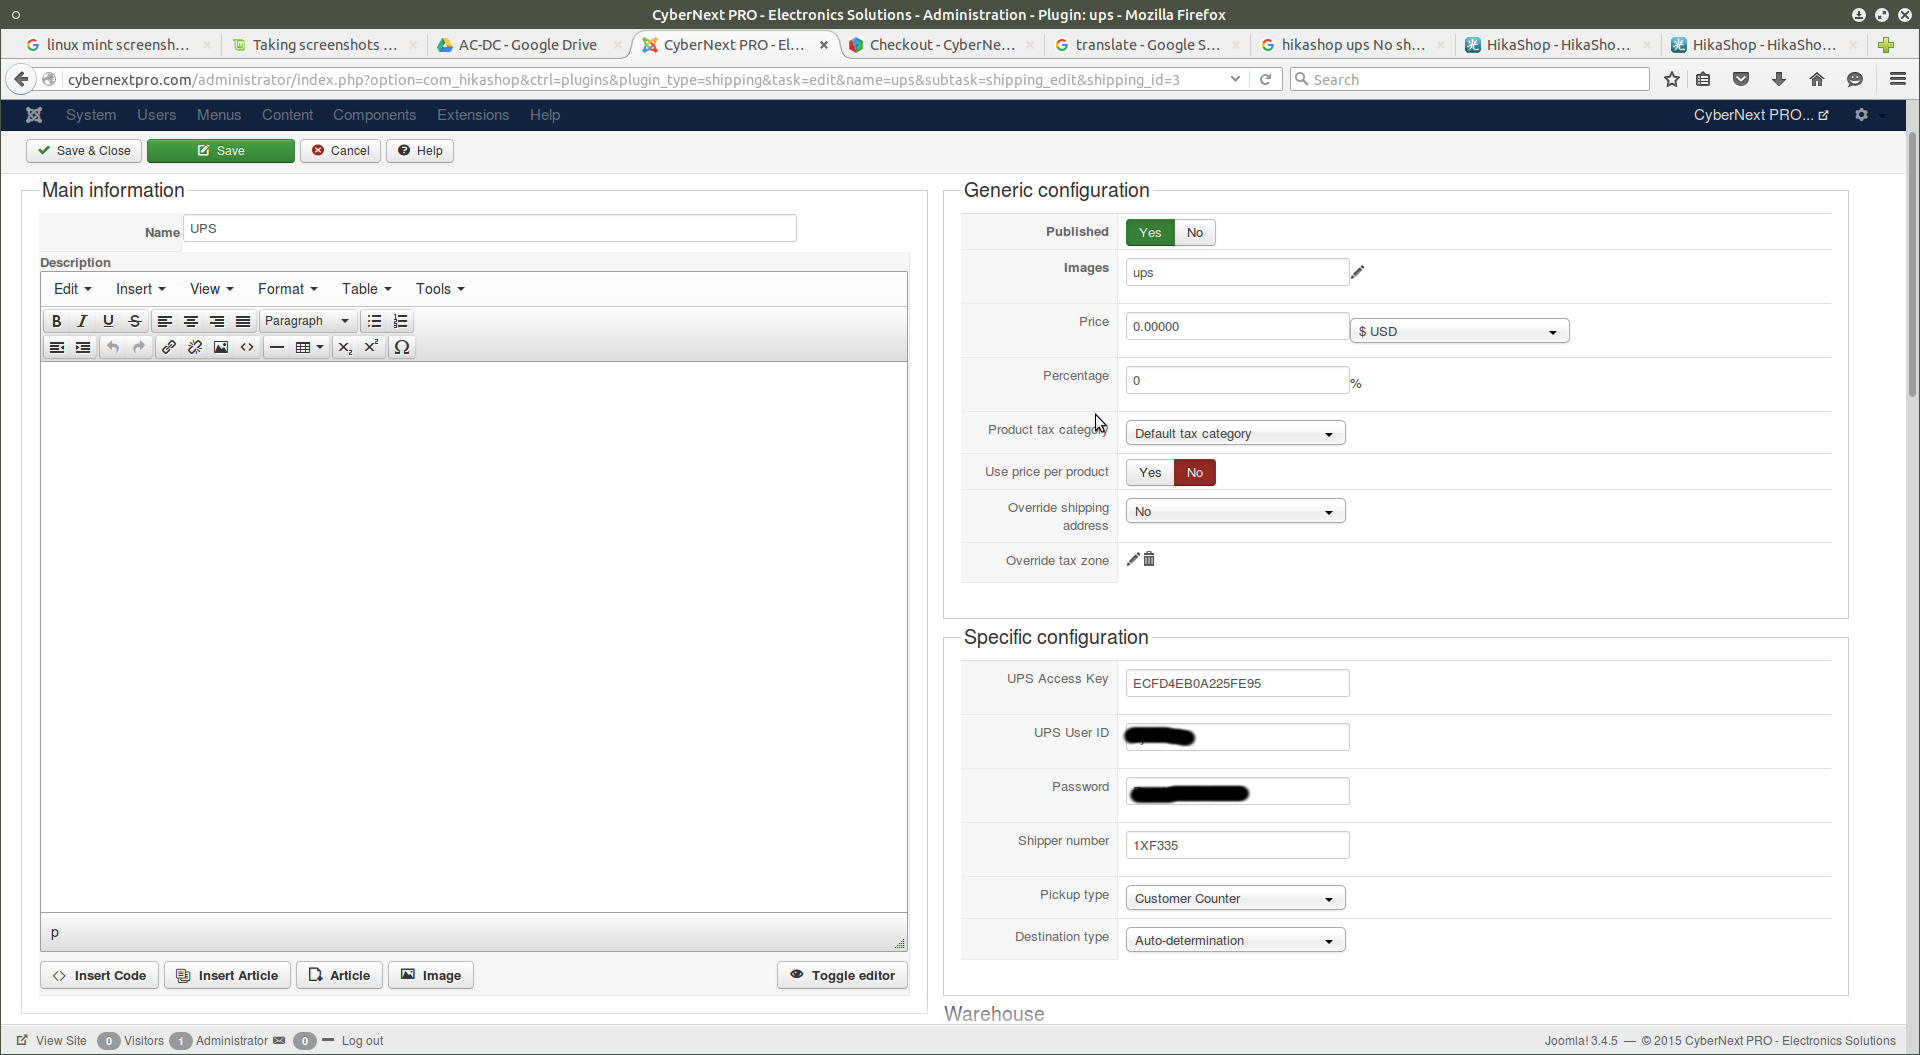Open the Components menu
Screen dimensions: 1920x1055
[374, 115]
